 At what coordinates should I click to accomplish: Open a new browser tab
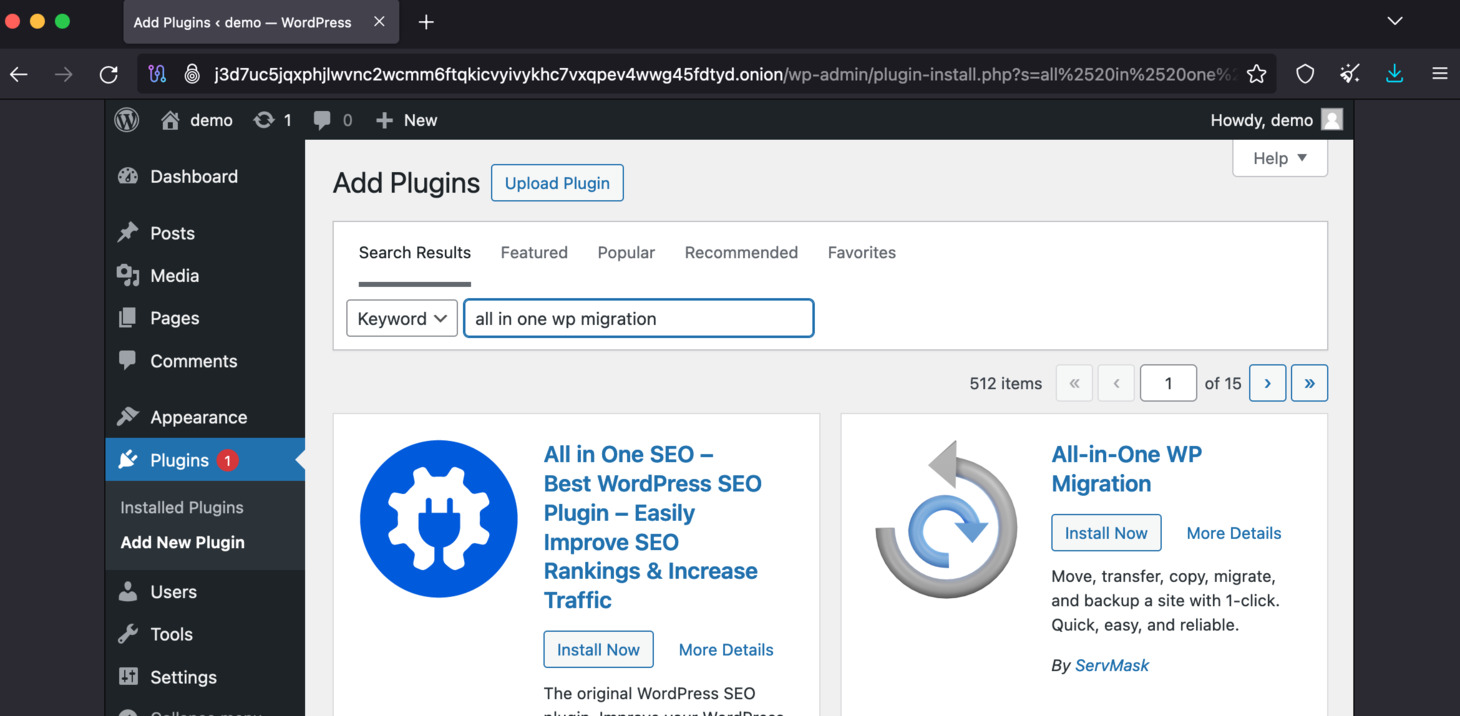coord(426,22)
